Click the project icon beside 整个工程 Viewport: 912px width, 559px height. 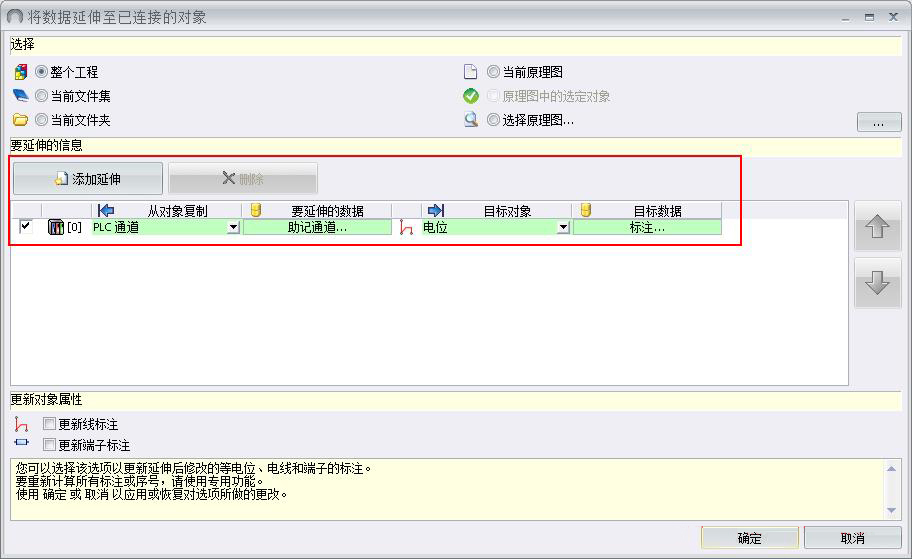(x=20, y=72)
